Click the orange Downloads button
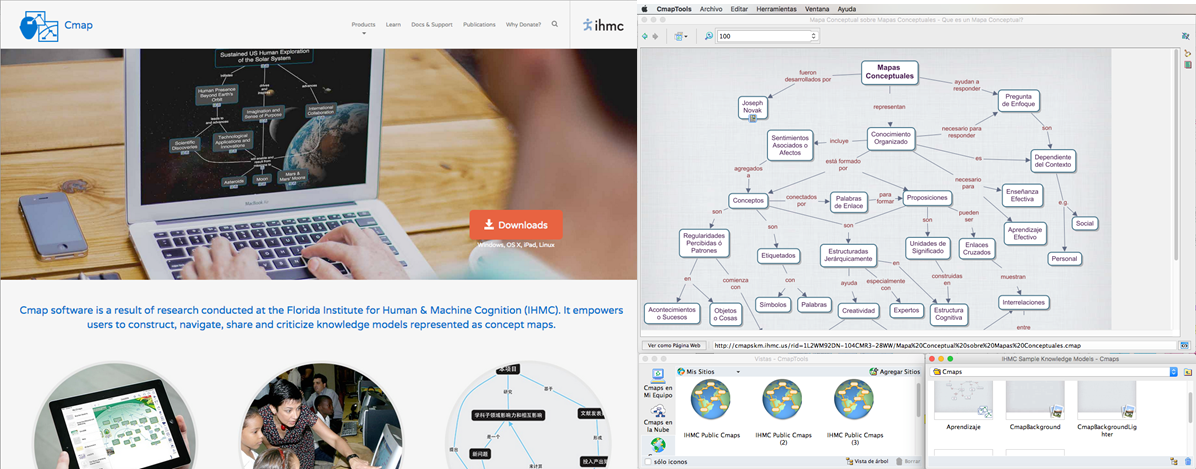Image resolution: width=1196 pixels, height=469 pixels. (x=516, y=225)
